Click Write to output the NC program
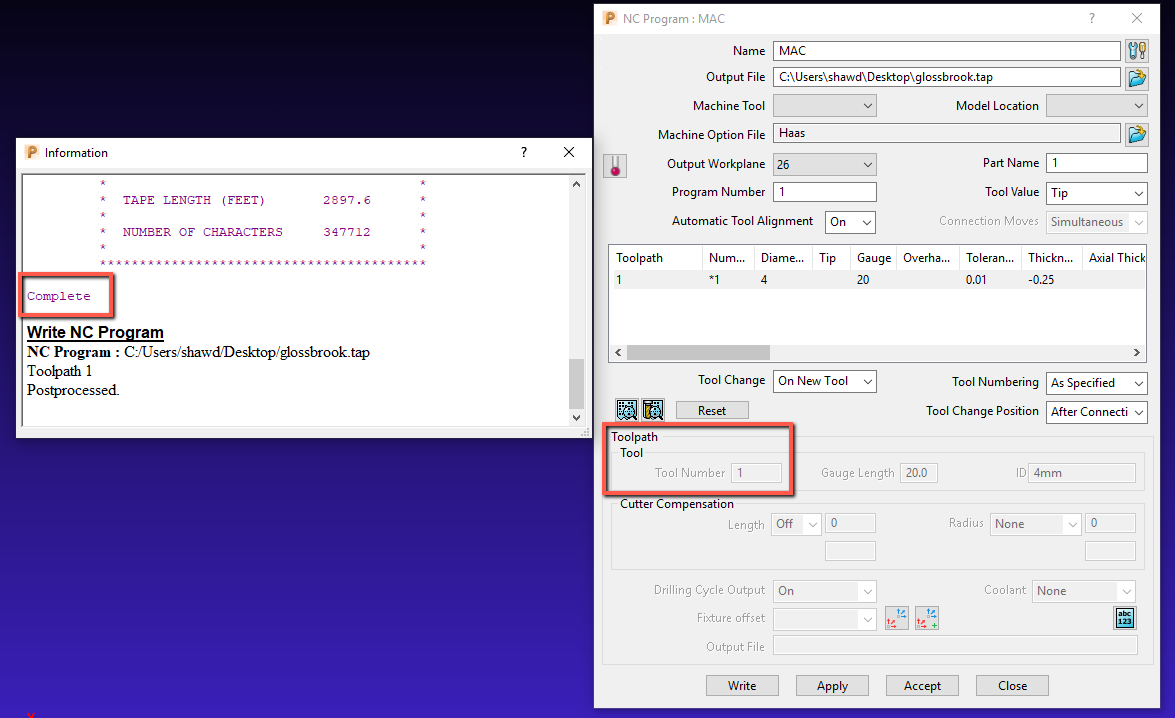The image size is (1175, 718). coord(742,685)
